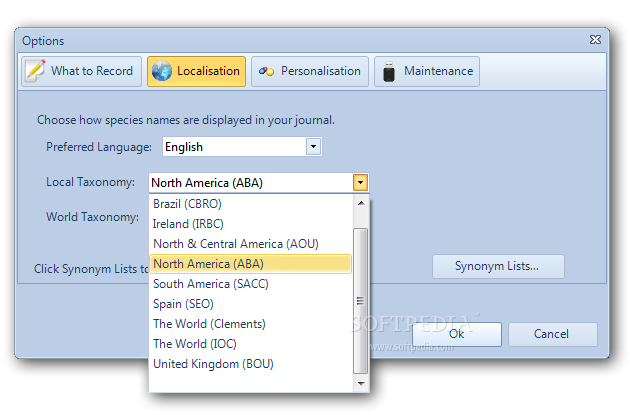Open the Synonym Lists dialog

pos(498,266)
